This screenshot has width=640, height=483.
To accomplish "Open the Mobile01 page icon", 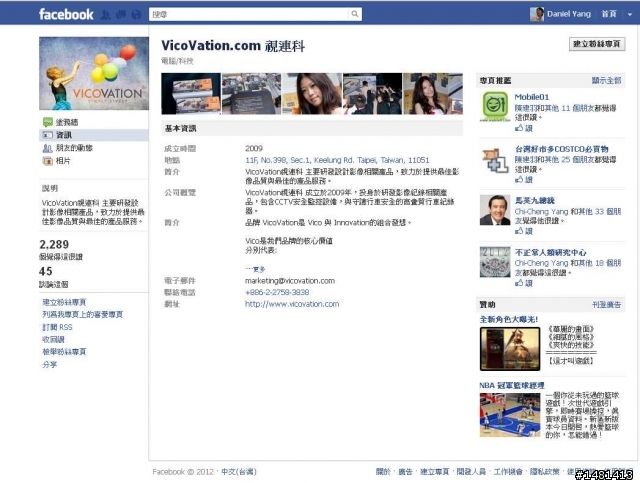I will coord(495,106).
